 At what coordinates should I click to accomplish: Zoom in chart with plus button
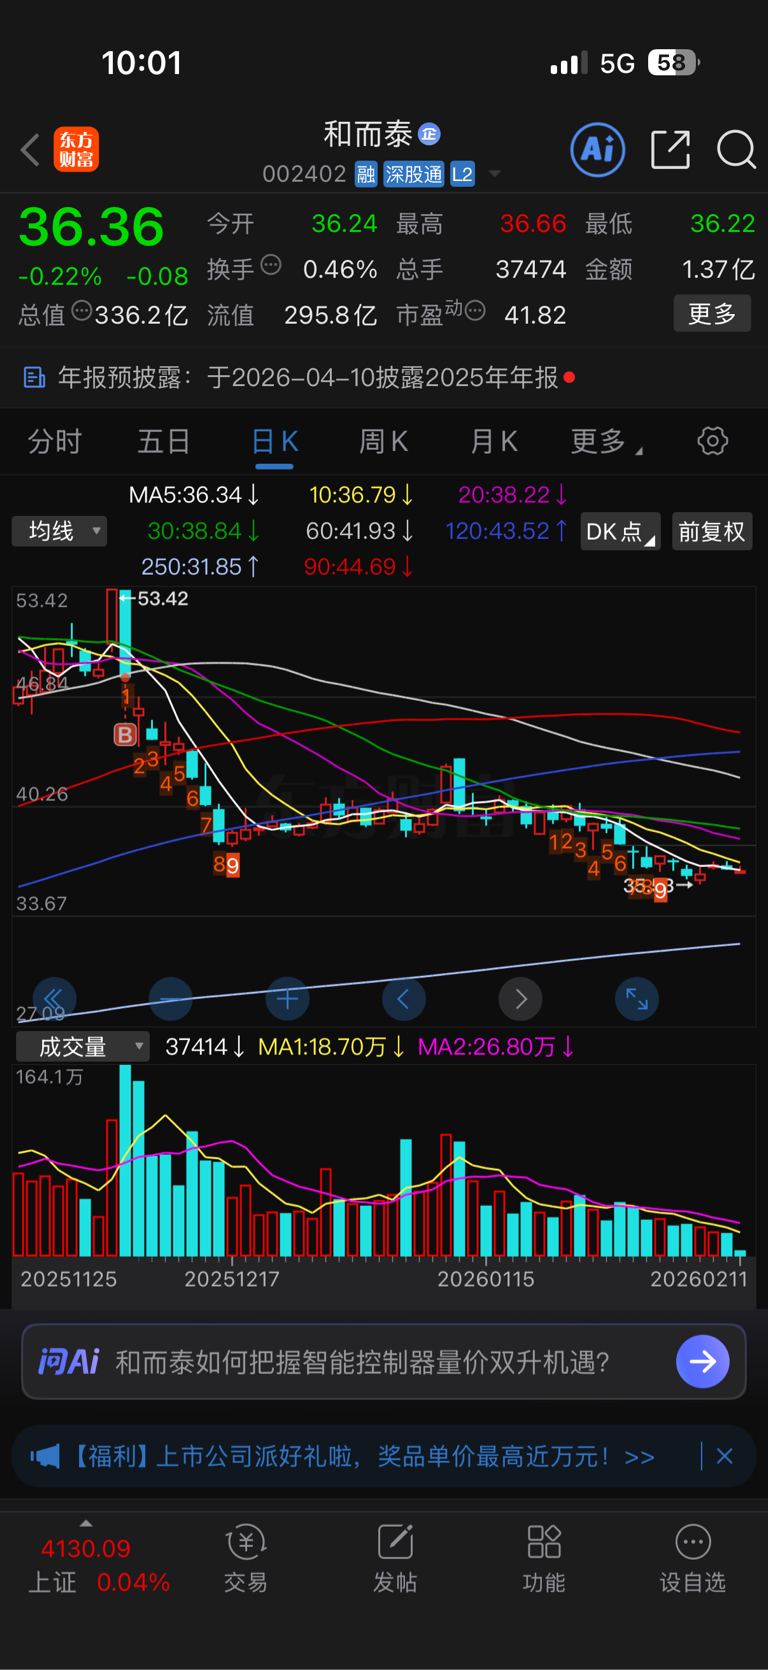click(x=287, y=998)
